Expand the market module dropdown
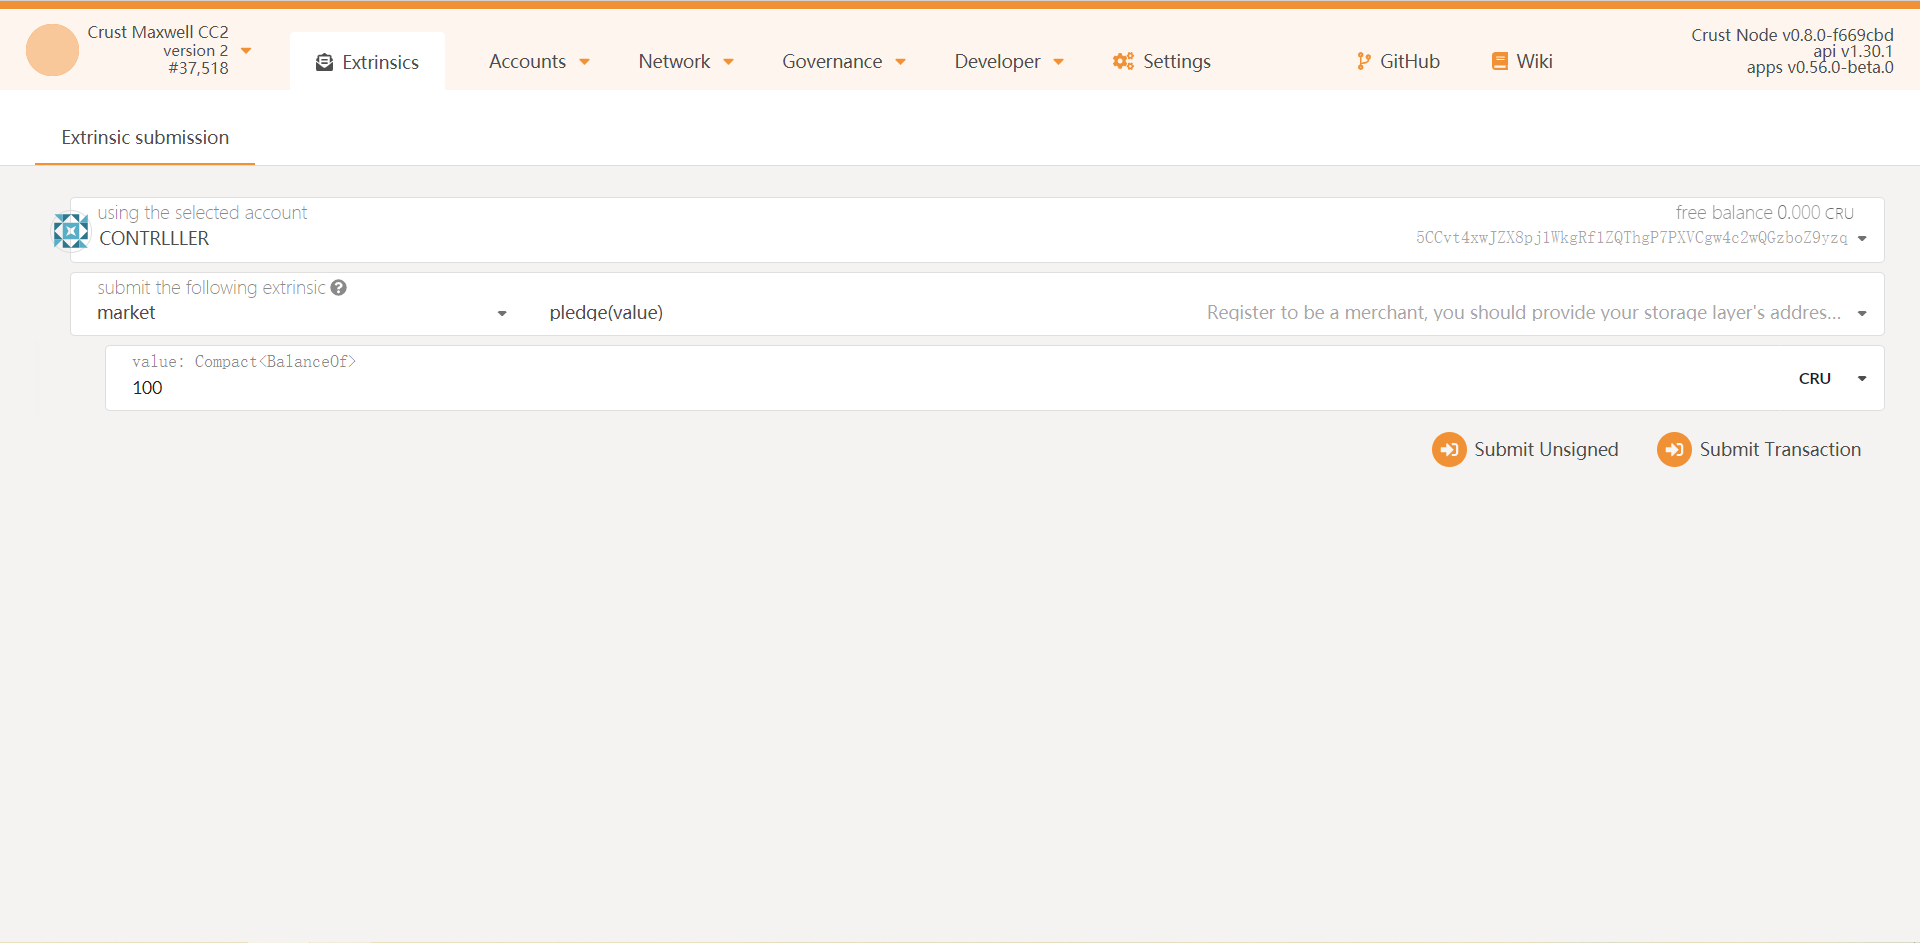The height and width of the screenshot is (943, 1920). pos(300,313)
